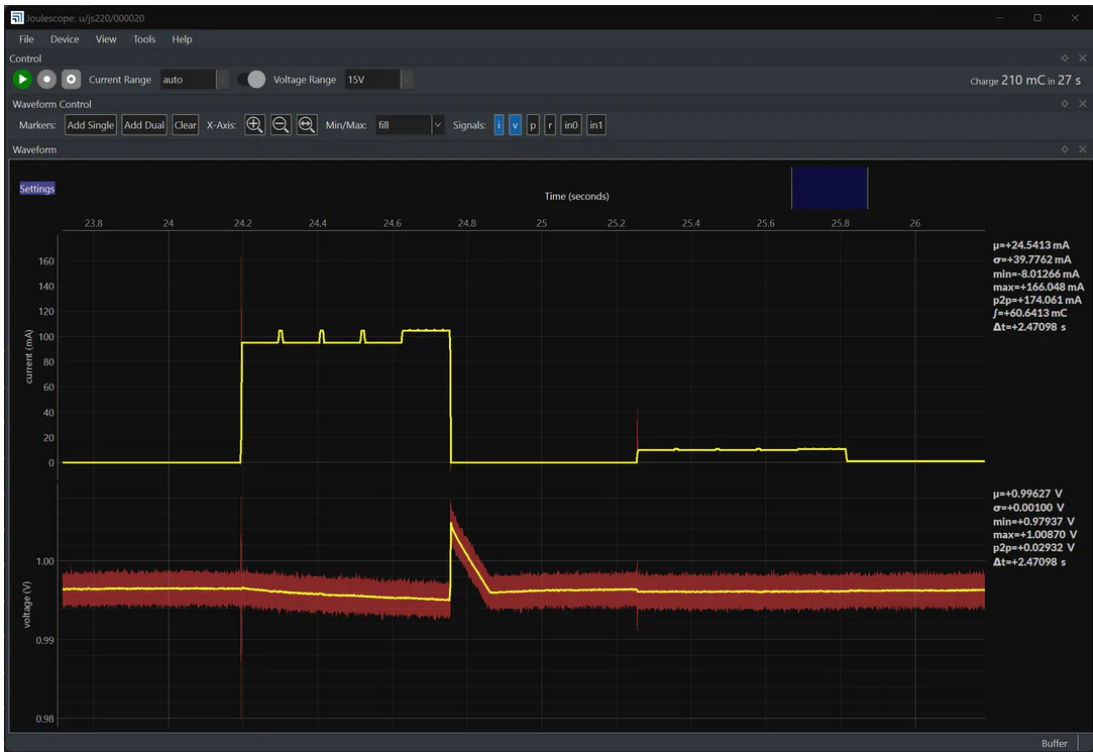Image resolution: width=1093 pixels, height=755 pixels.
Task: Click the 'max=+1.00870 V' statistic
Action: pos(1034,535)
